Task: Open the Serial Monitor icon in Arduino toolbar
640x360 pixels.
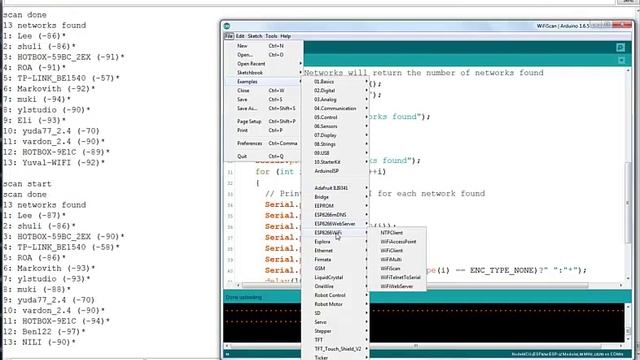Action: point(620,47)
